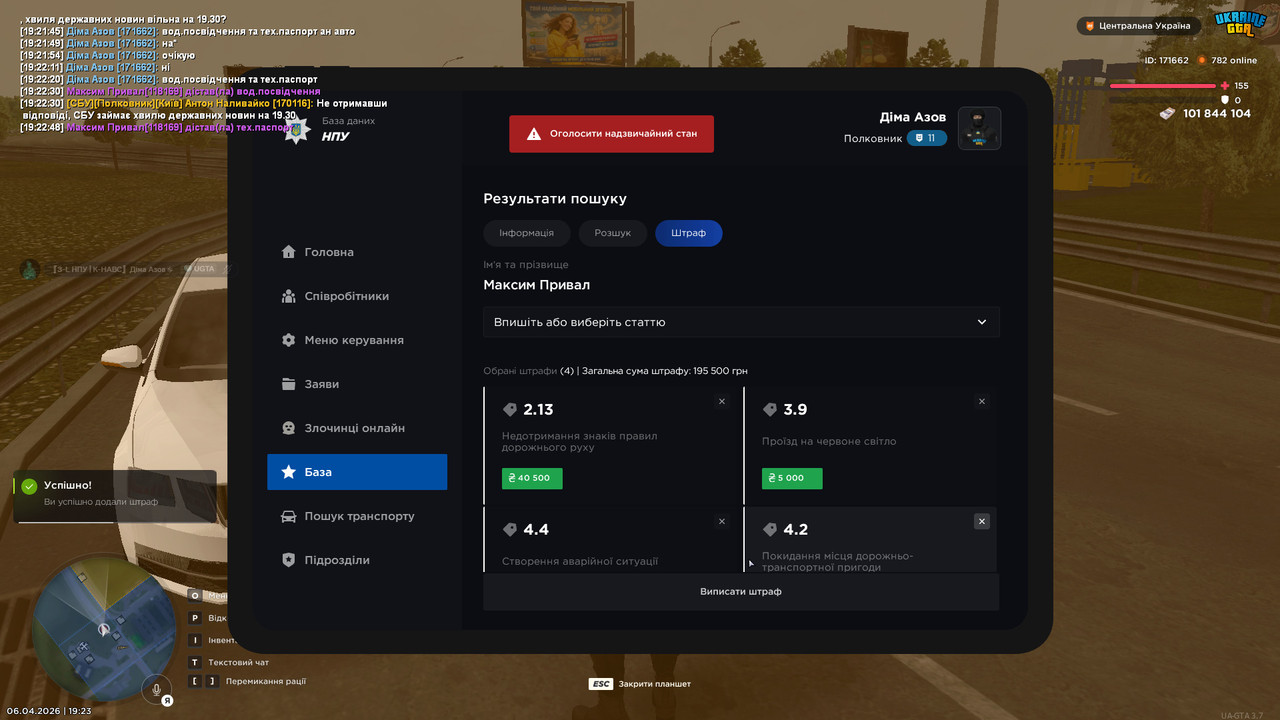Screen dimensions: 1280x720
Task: Click the Центральна Україна server badge
Action: [1137, 26]
